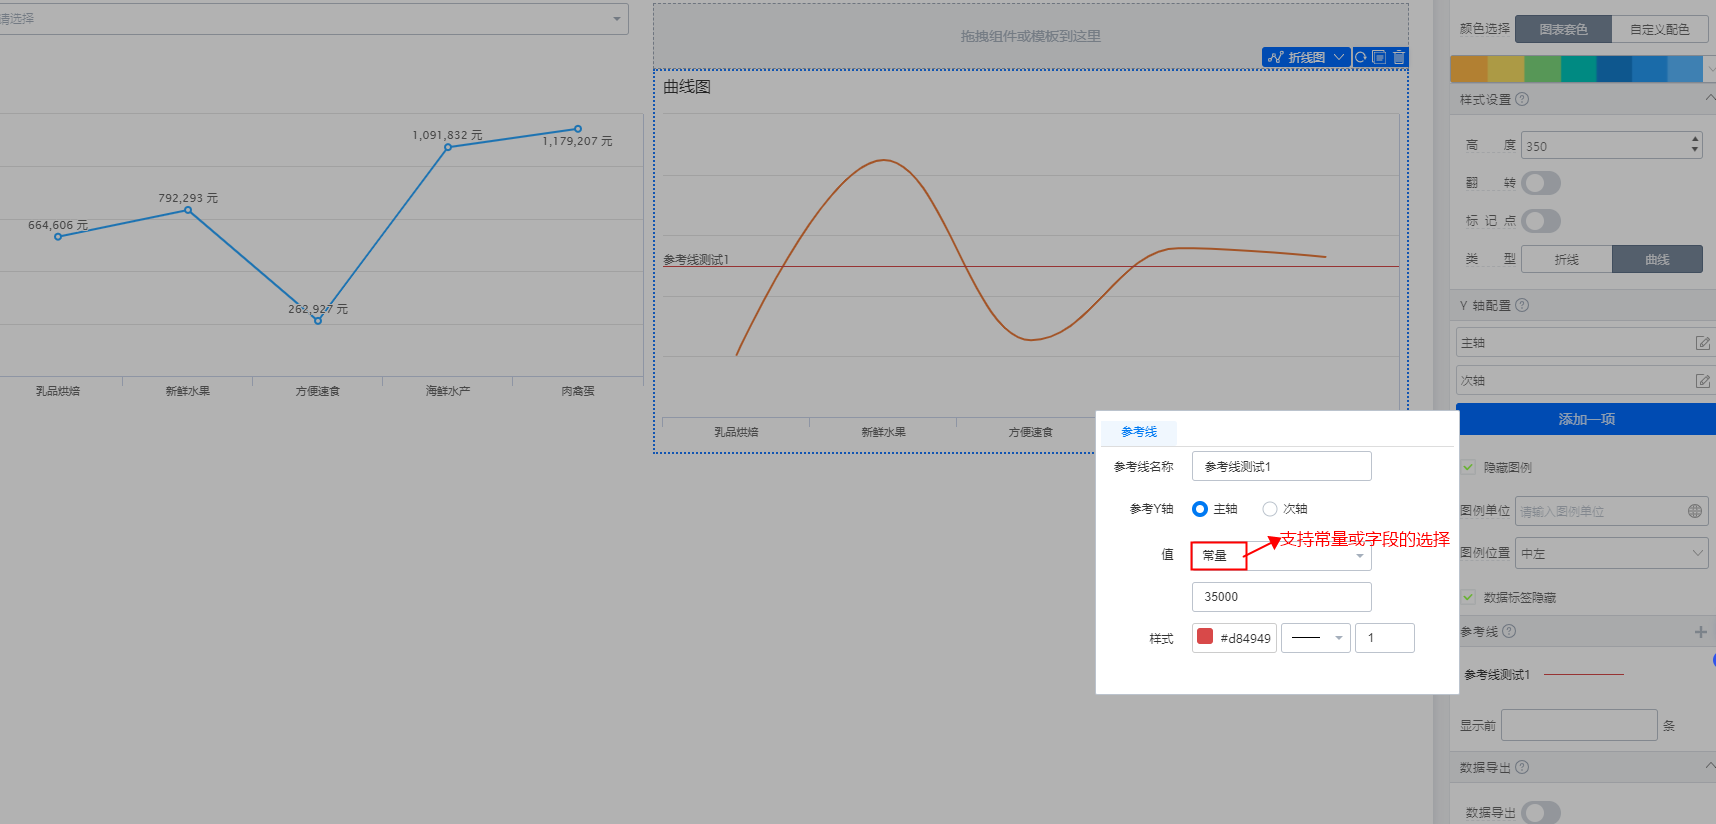Edit the 主轴 axis via pencil icon

tap(1703, 343)
